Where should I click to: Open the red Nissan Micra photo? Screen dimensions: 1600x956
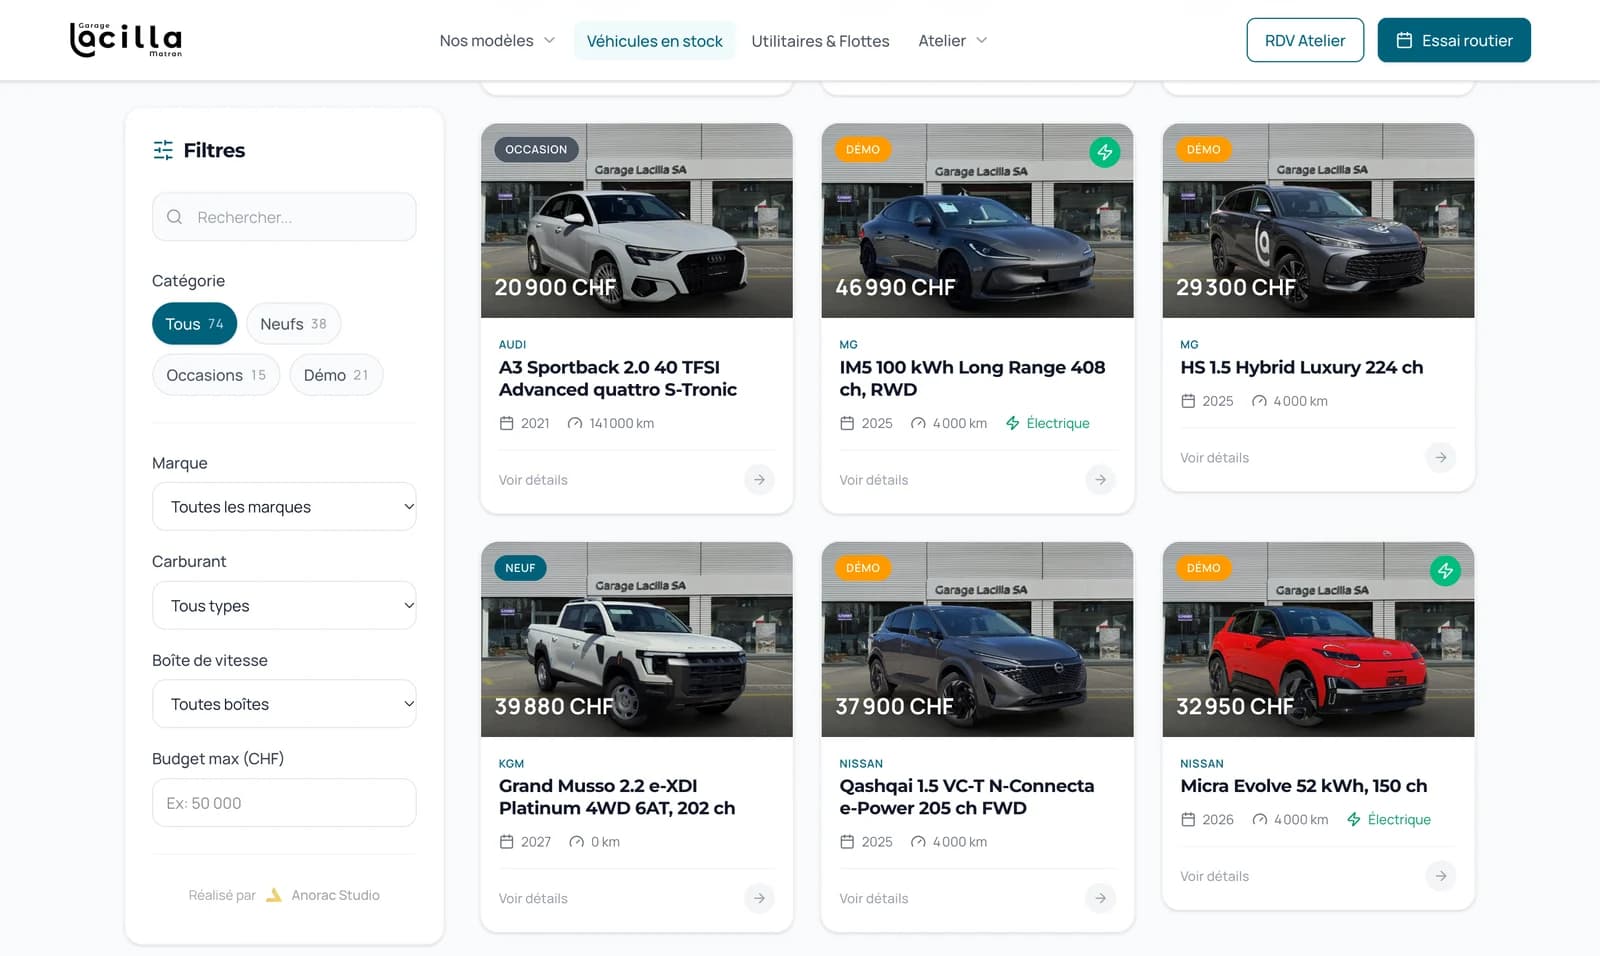1318,640
